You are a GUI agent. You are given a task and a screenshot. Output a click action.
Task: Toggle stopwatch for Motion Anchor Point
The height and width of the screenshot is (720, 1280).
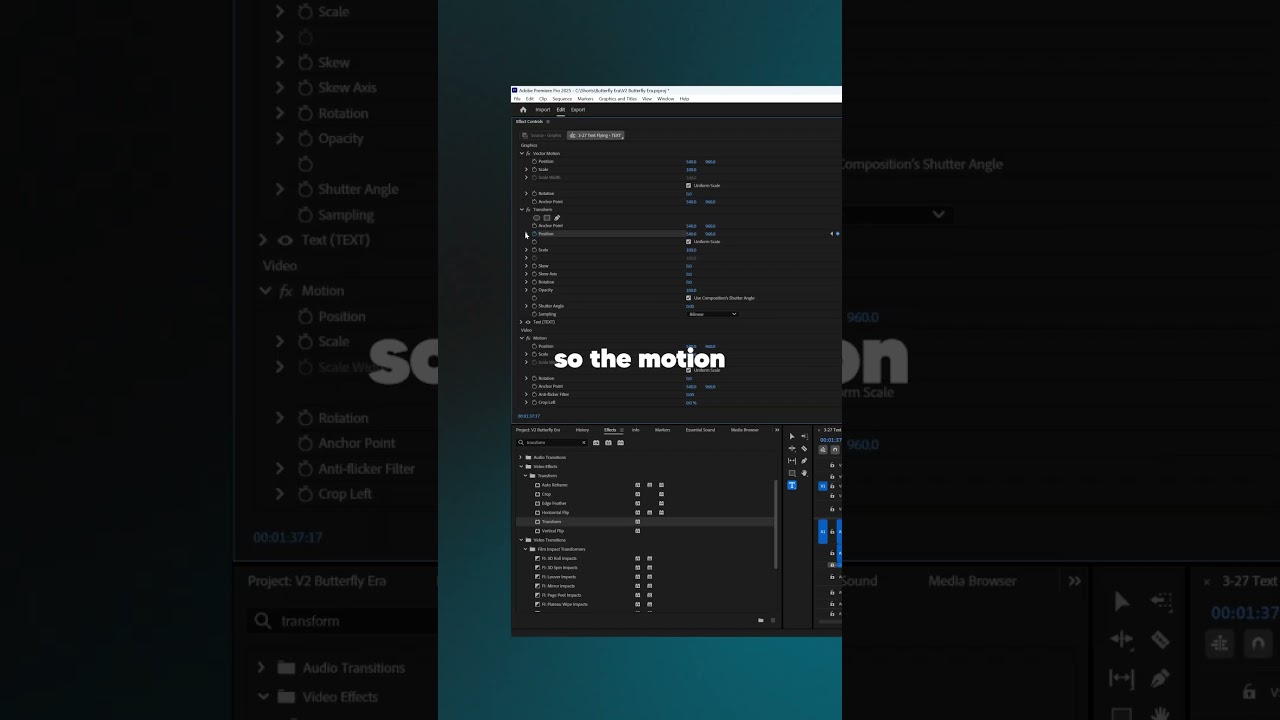click(534, 386)
